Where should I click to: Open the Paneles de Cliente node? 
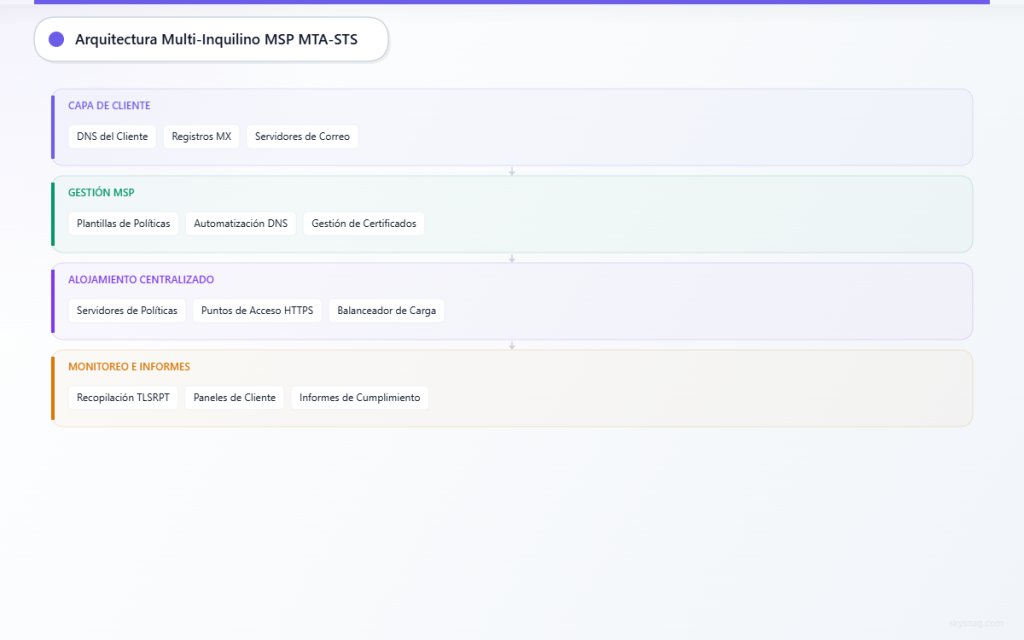click(x=234, y=397)
